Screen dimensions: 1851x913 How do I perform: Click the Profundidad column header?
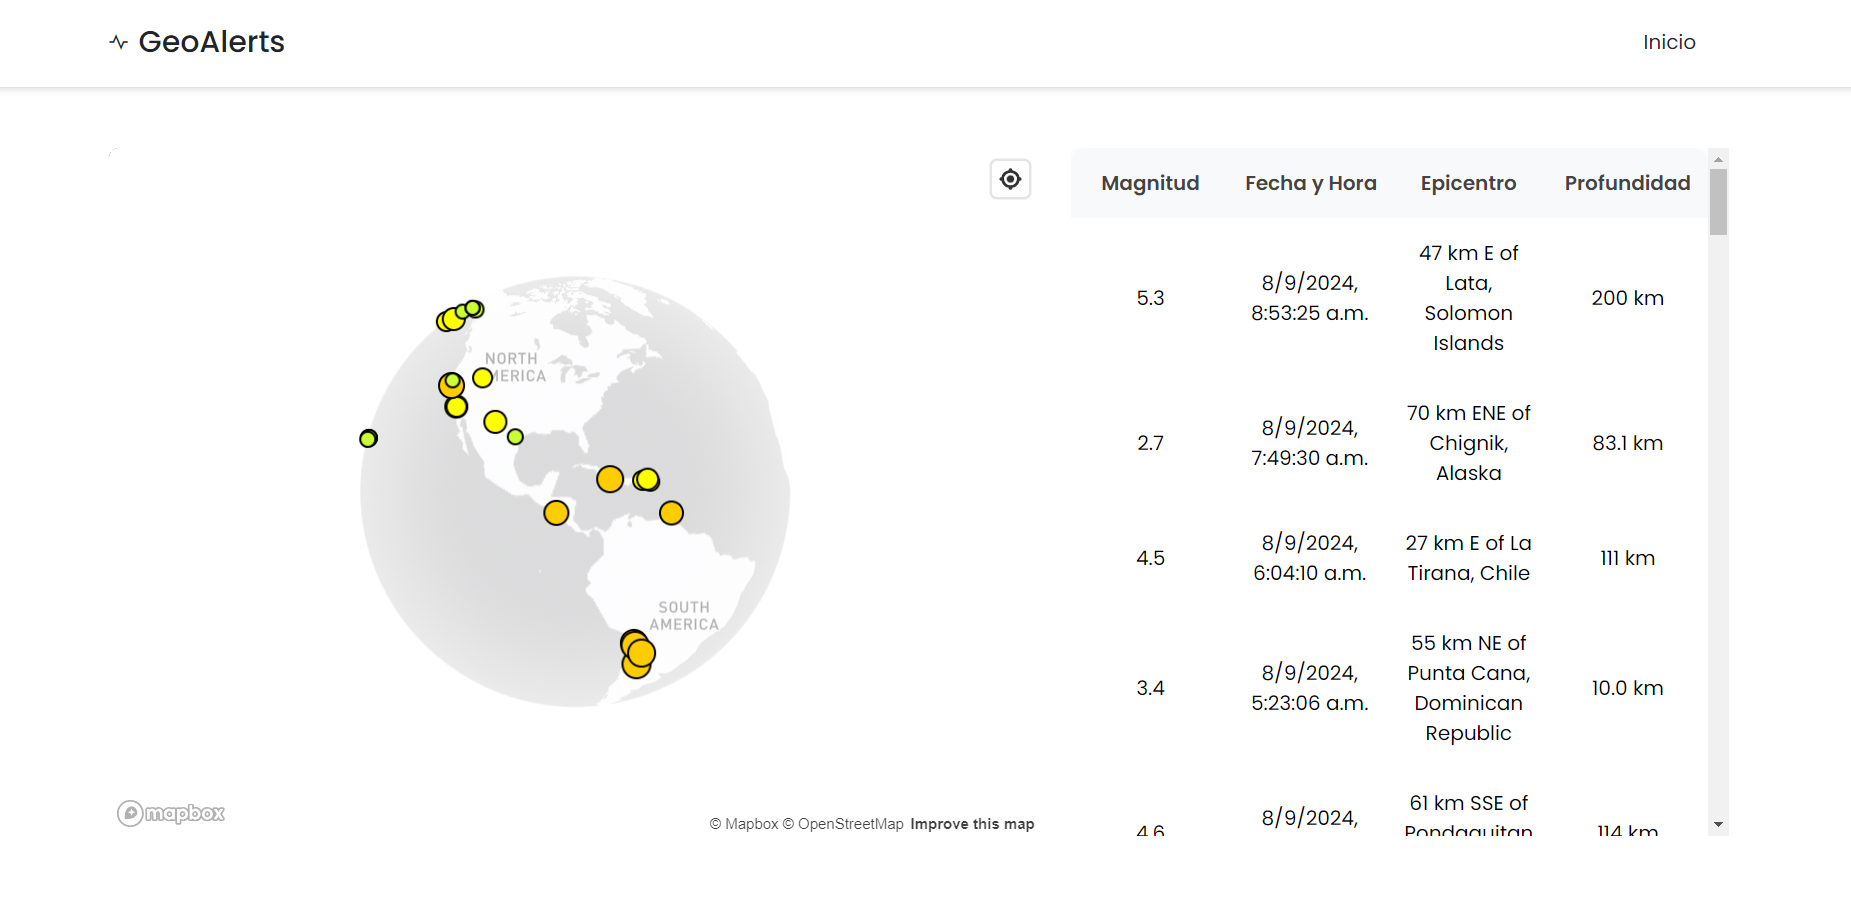[1627, 183]
